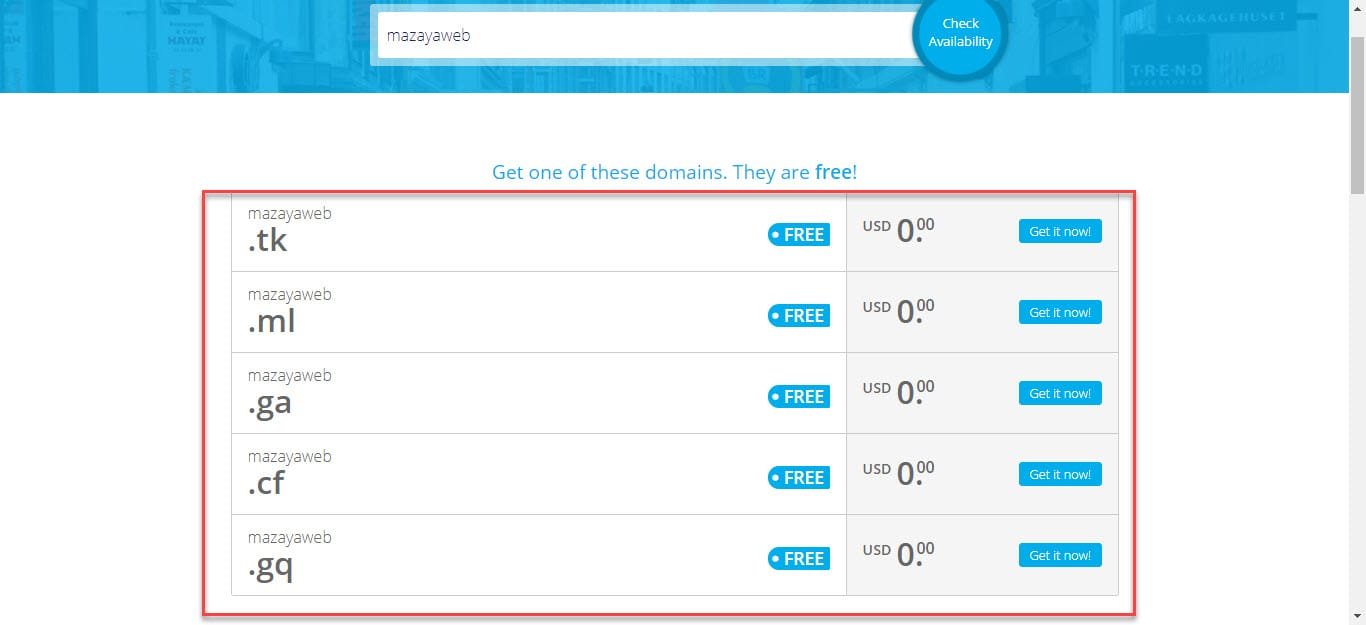
Task: Click the scrollbar up arrow
Action: coord(1357,8)
